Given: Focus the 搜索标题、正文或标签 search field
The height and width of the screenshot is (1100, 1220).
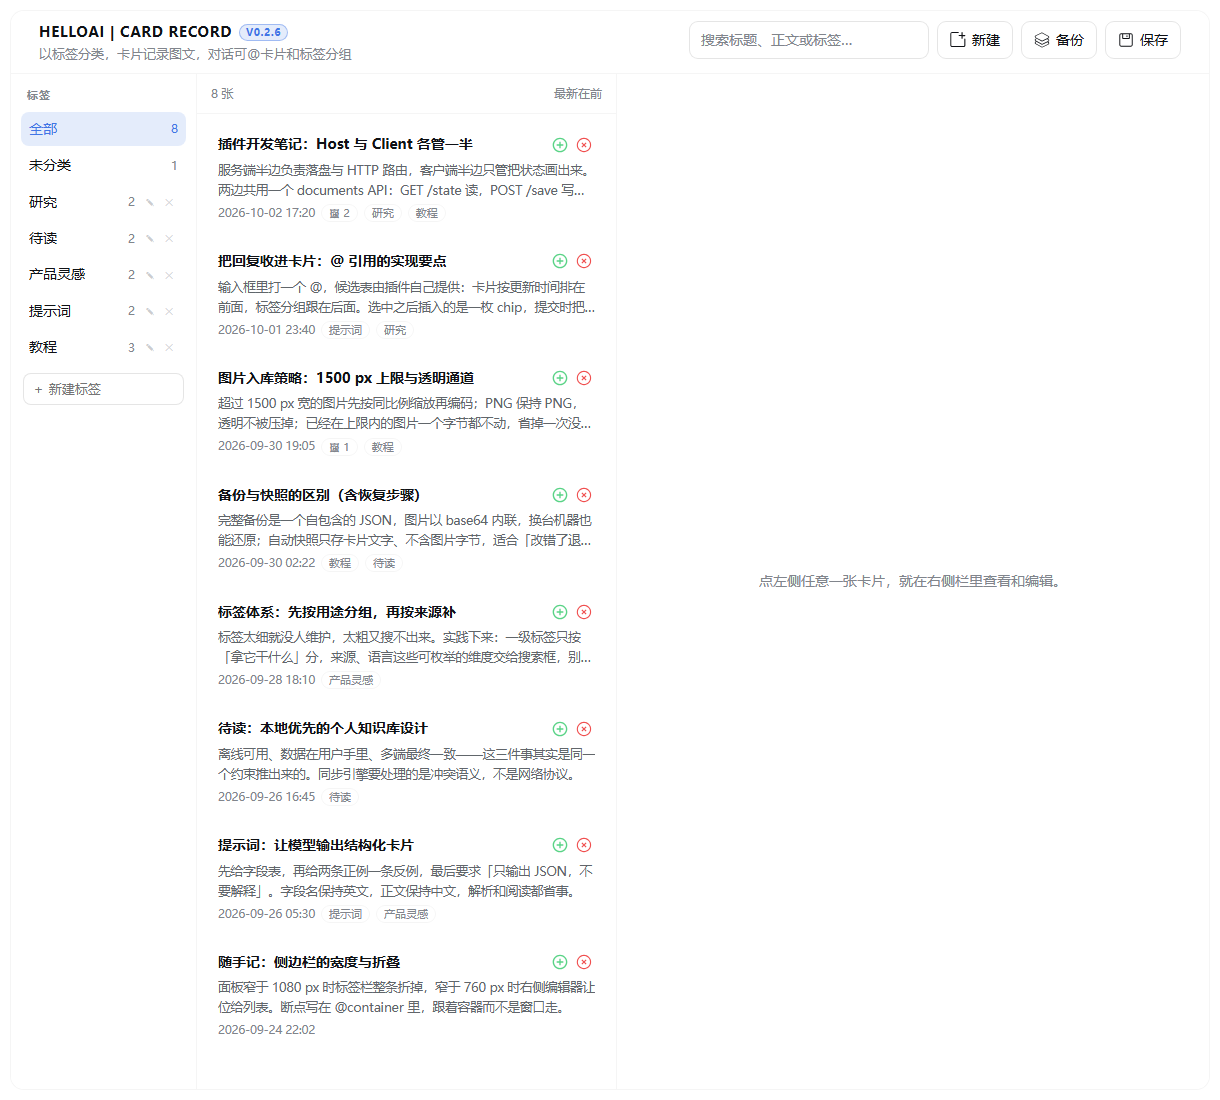Looking at the screenshot, I should (x=809, y=40).
